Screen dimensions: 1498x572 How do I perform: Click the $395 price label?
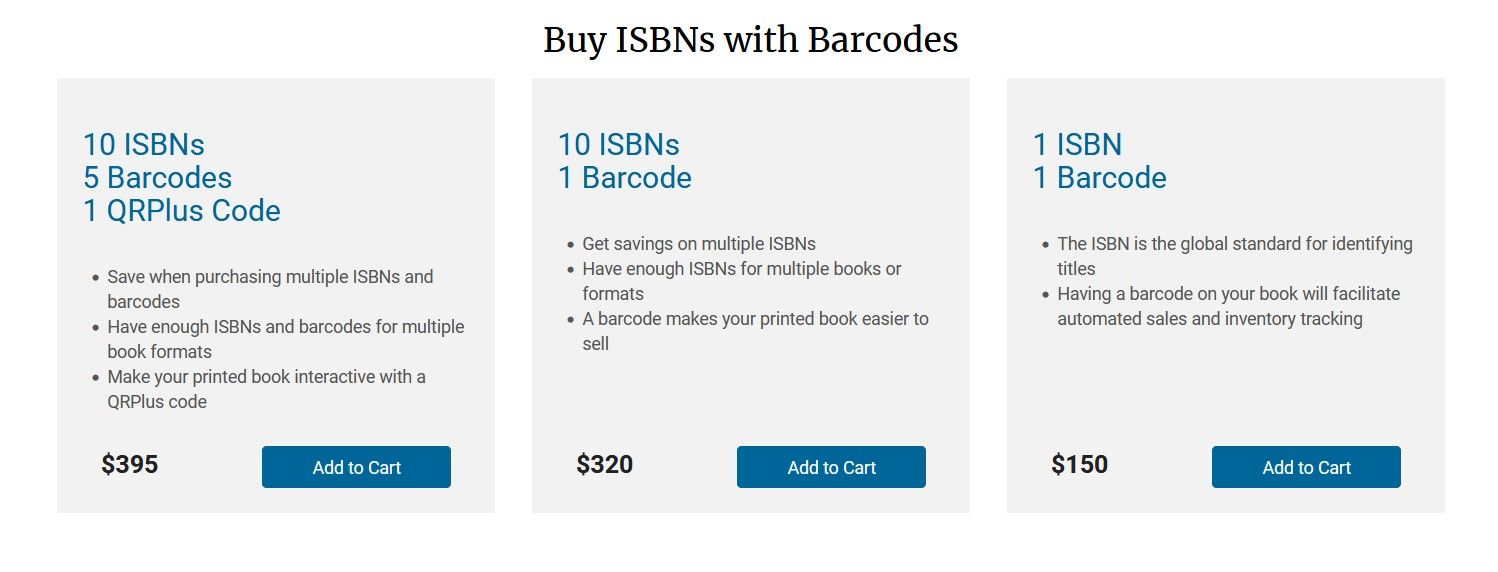pyautogui.click(x=130, y=465)
